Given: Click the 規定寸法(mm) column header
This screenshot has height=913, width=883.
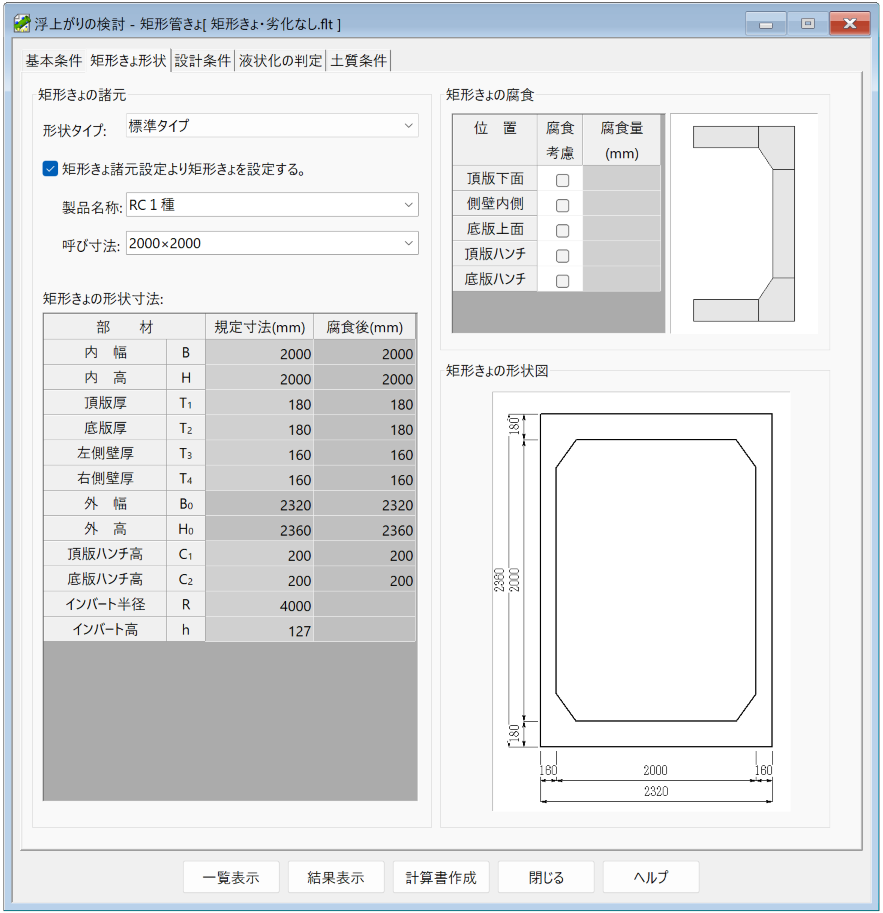Looking at the screenshot, I should 259,327.
